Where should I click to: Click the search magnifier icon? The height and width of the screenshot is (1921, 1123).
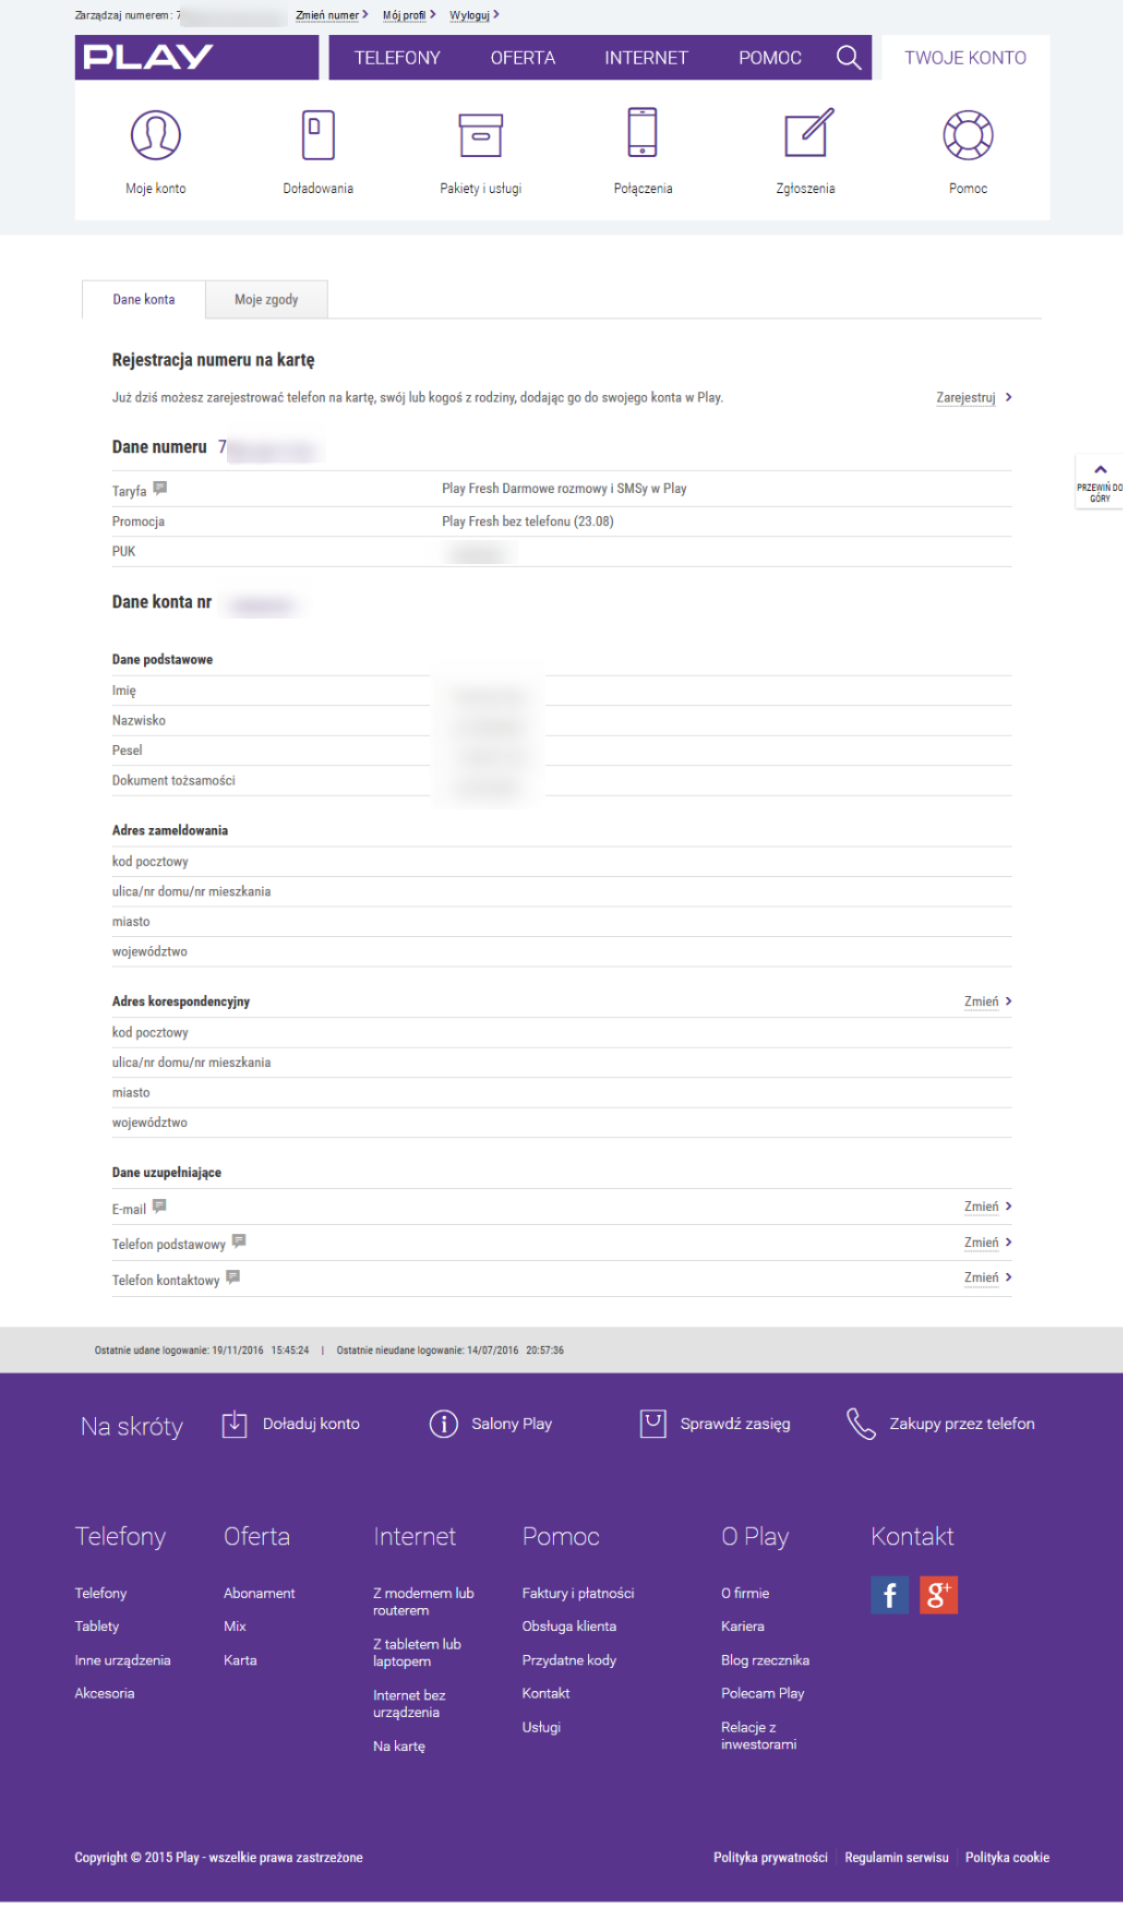pyautogui.click(x=848, y=58)
